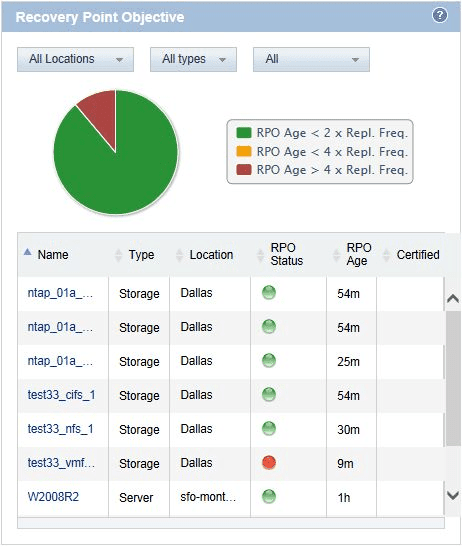Click scroll down arrow in table
The width and height of the screenshot is (462, 547).
pyautogui.click(x=453, y=495)
